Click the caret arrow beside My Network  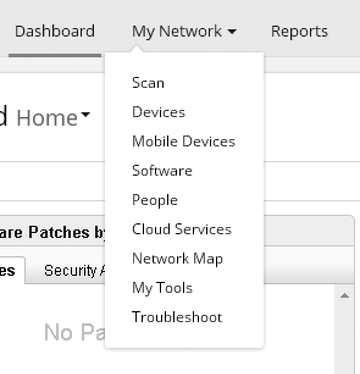[232, 32]
